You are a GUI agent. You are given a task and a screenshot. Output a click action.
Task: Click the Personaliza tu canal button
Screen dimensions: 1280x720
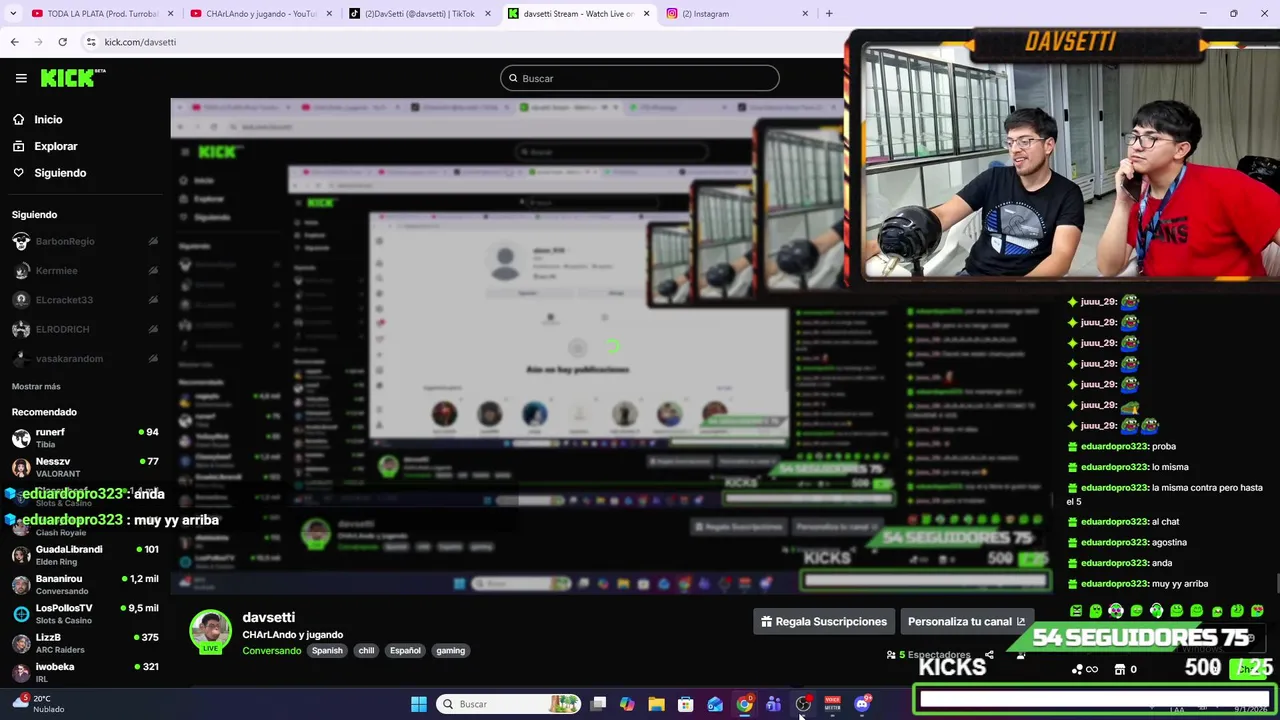pos(966,621)
